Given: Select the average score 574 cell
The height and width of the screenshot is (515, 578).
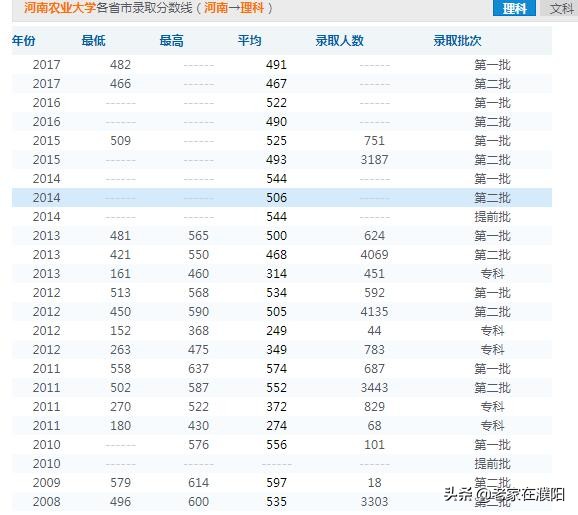Looking at the screenshot, I should tap(276, 369).
